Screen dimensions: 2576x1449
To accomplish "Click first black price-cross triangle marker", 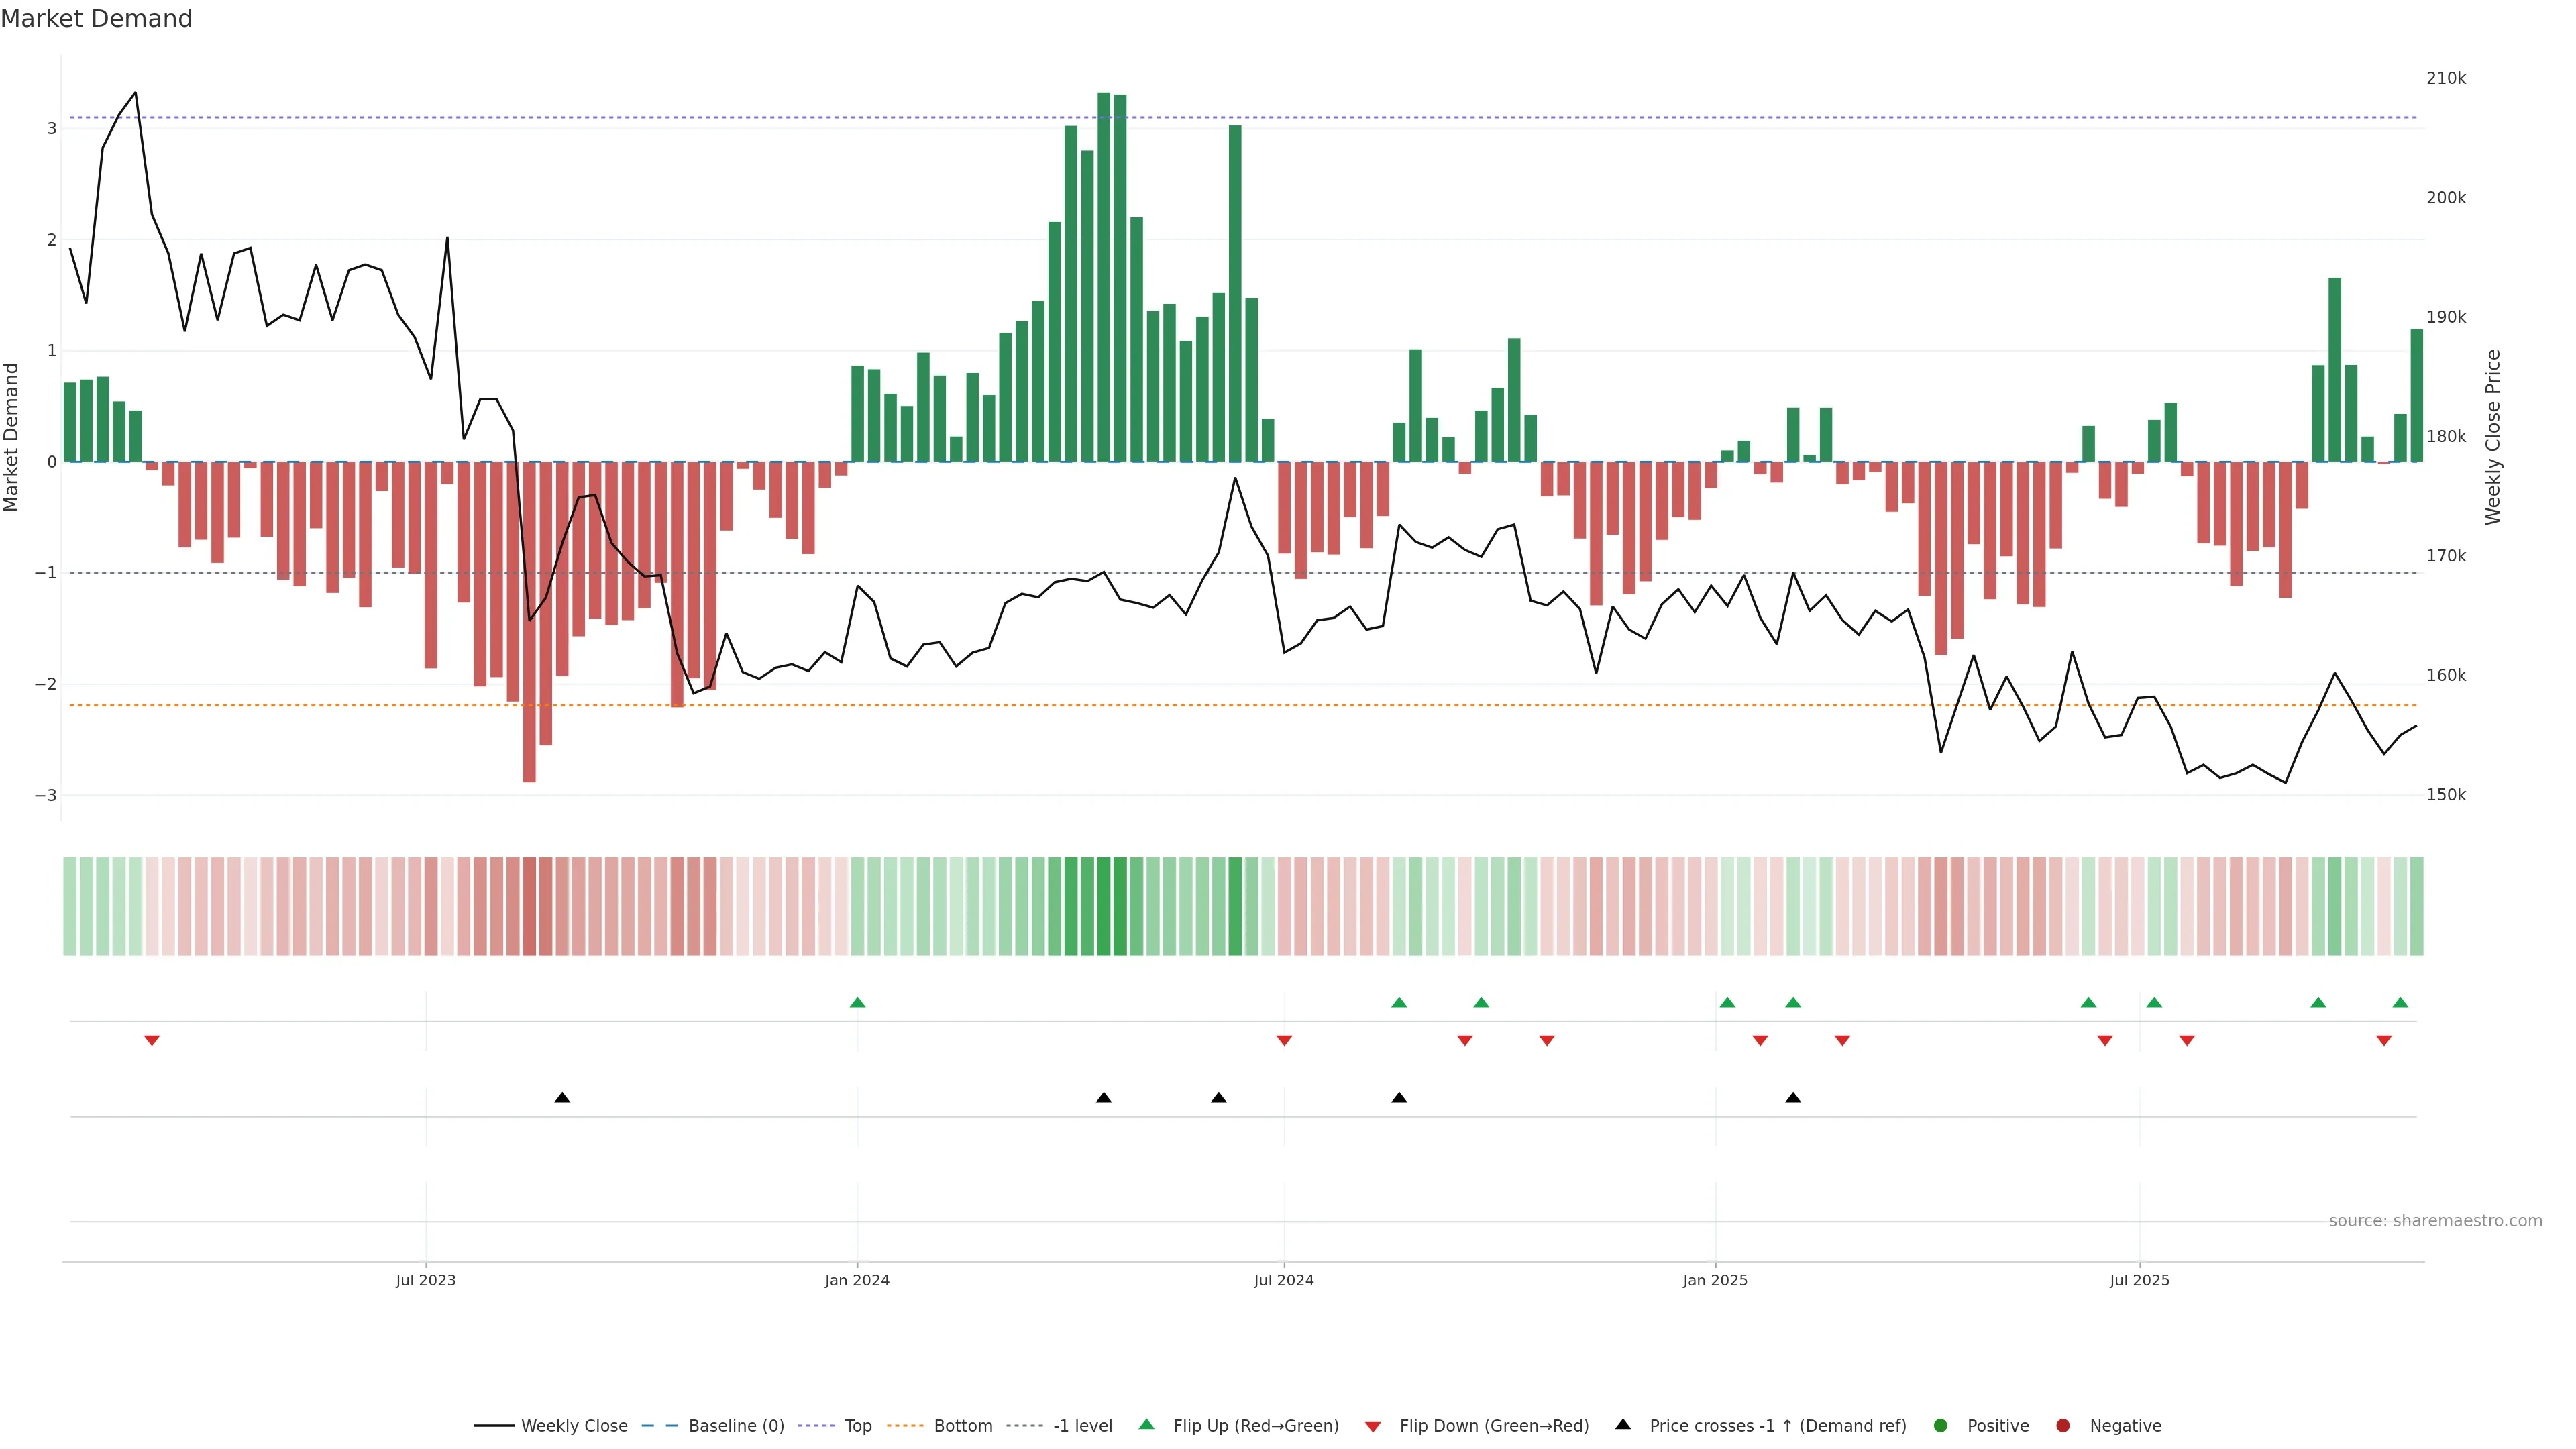I will click(562, 1098).
